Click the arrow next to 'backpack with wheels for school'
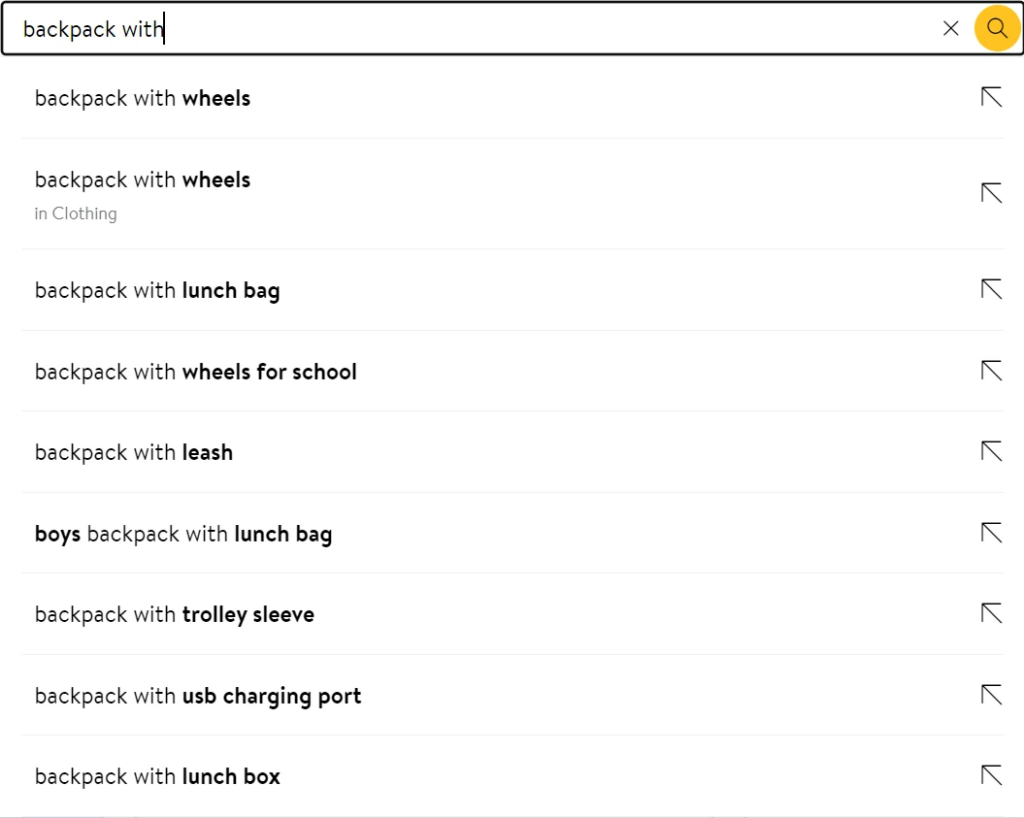The image size is (1024, 818). point(990,370)
